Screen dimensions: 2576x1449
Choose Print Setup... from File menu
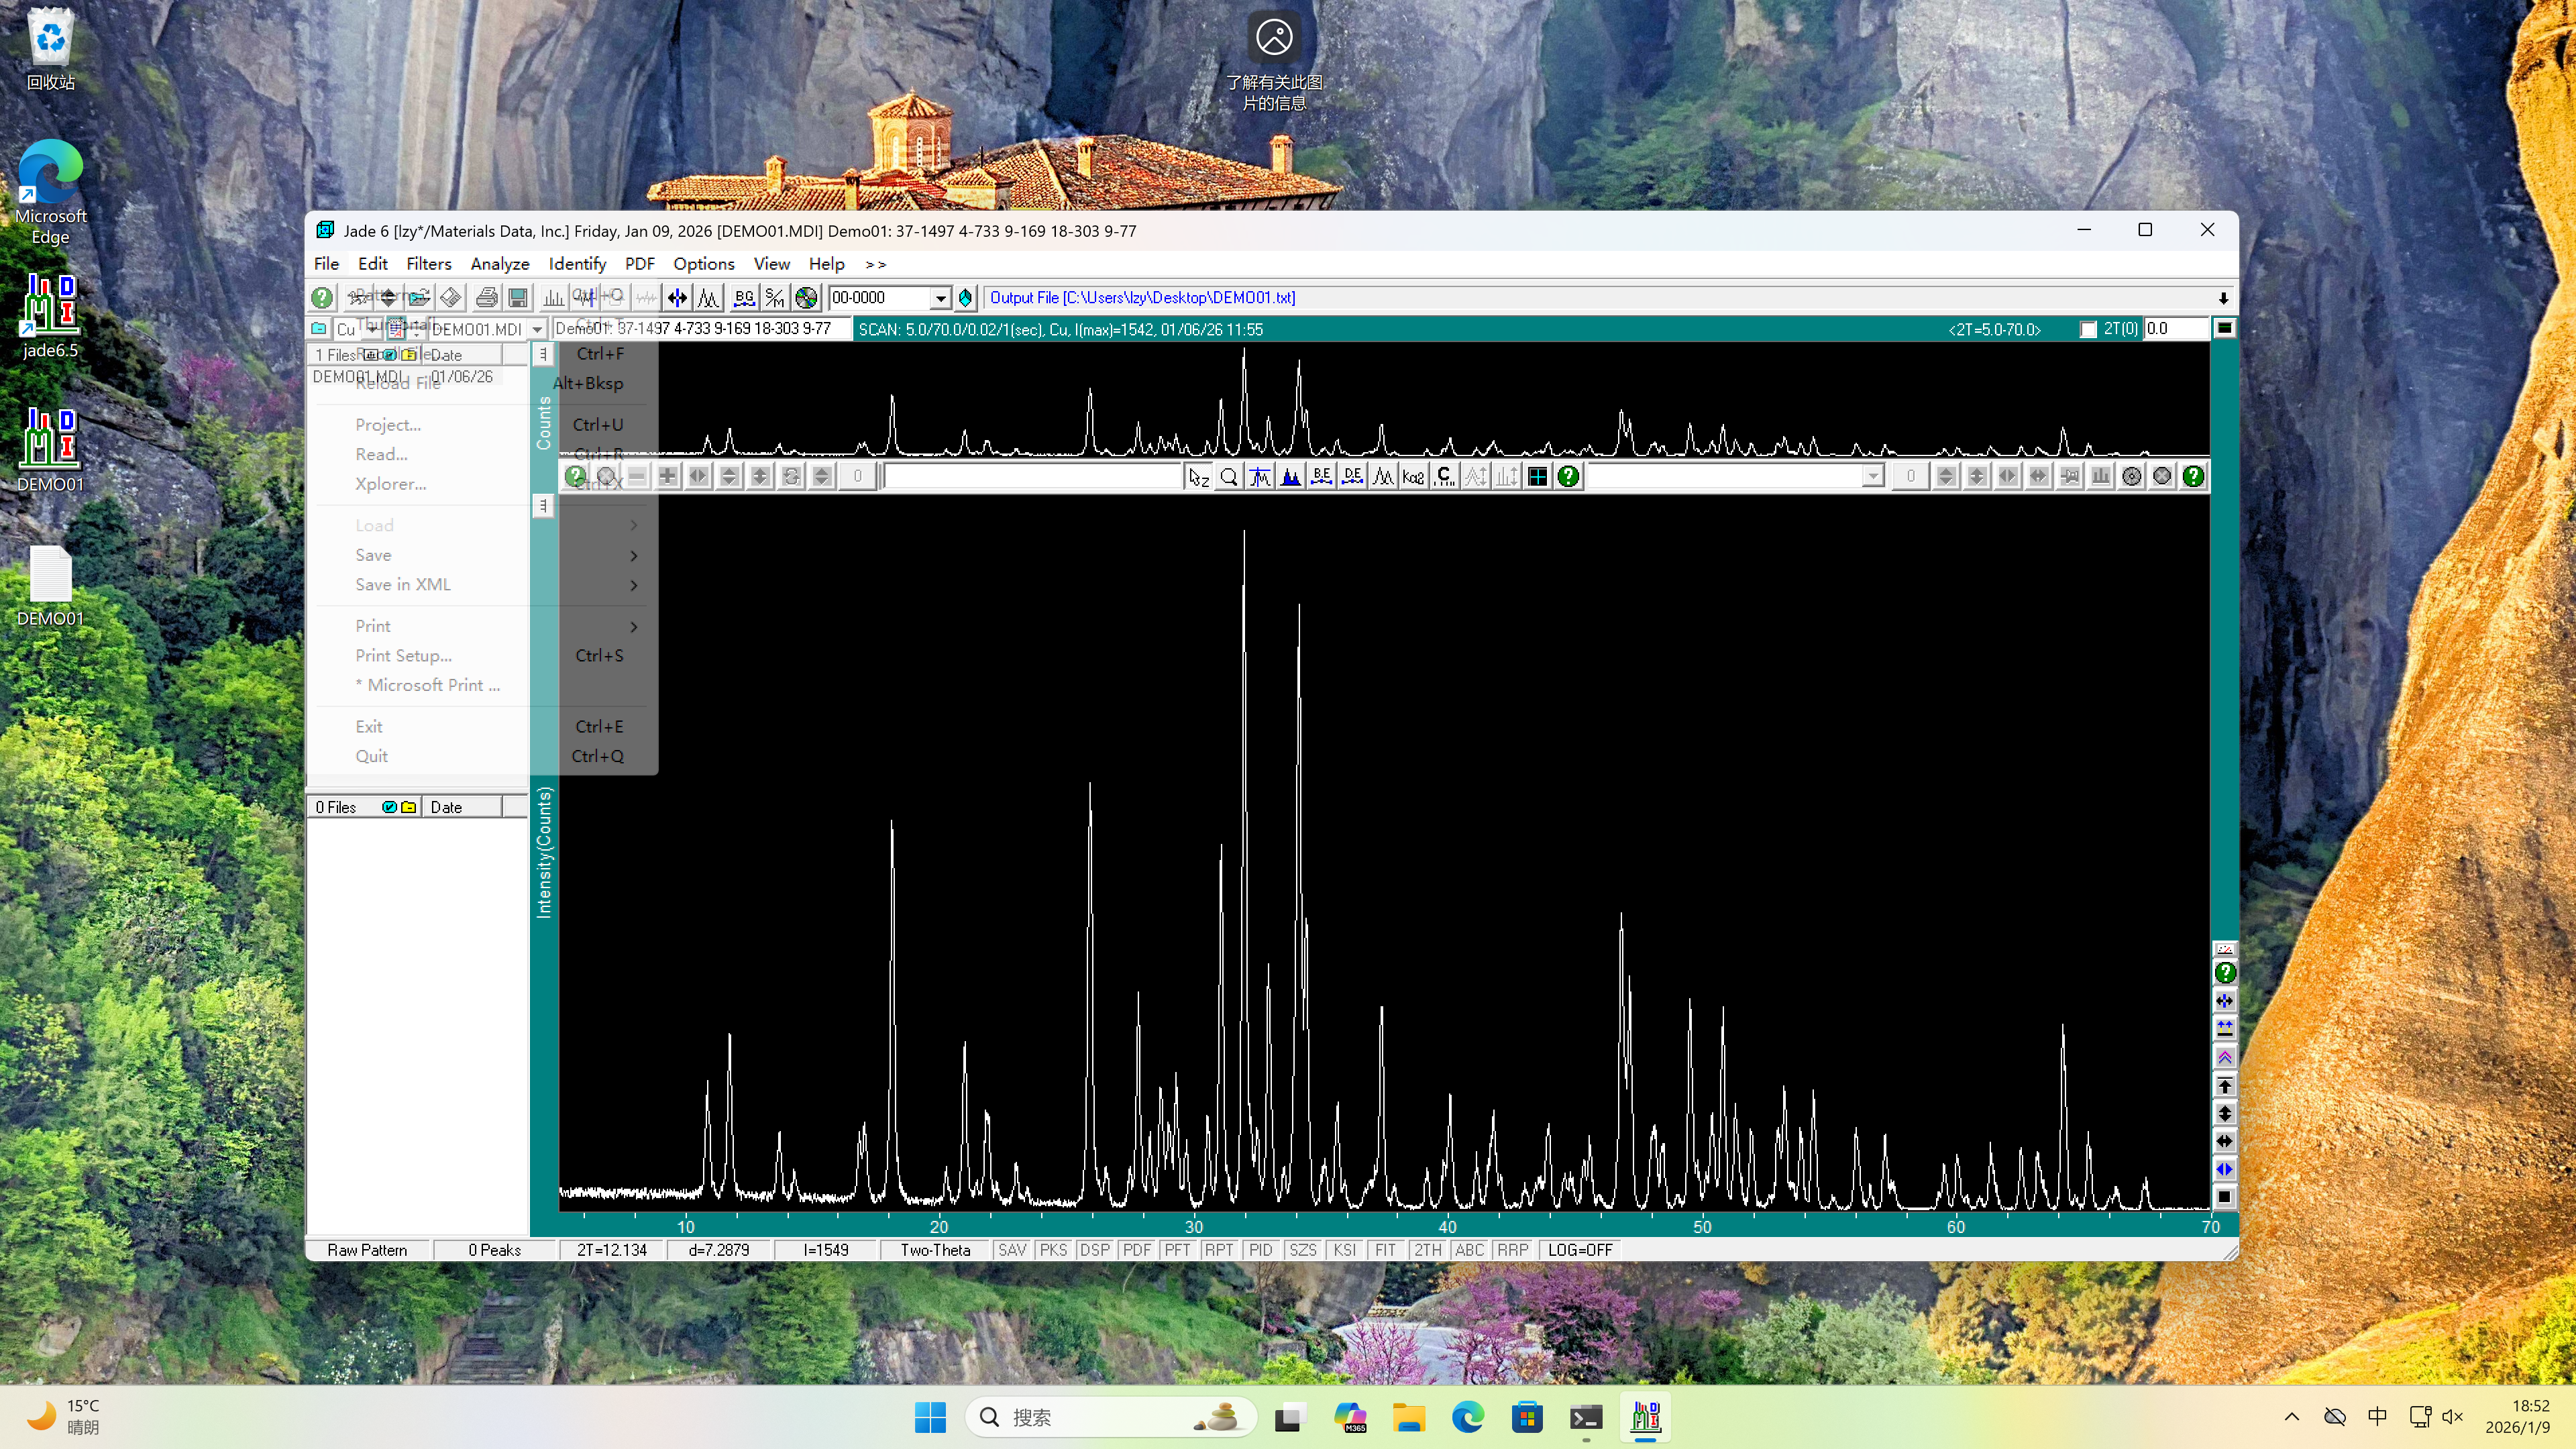403,655
